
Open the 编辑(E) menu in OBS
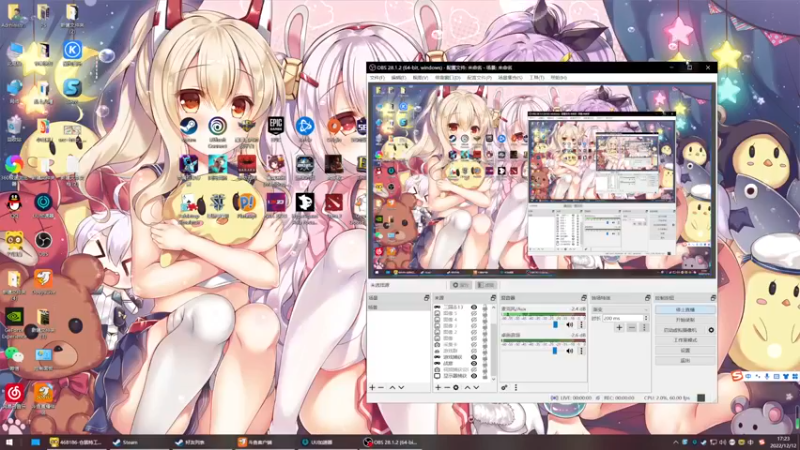point(398,78)
